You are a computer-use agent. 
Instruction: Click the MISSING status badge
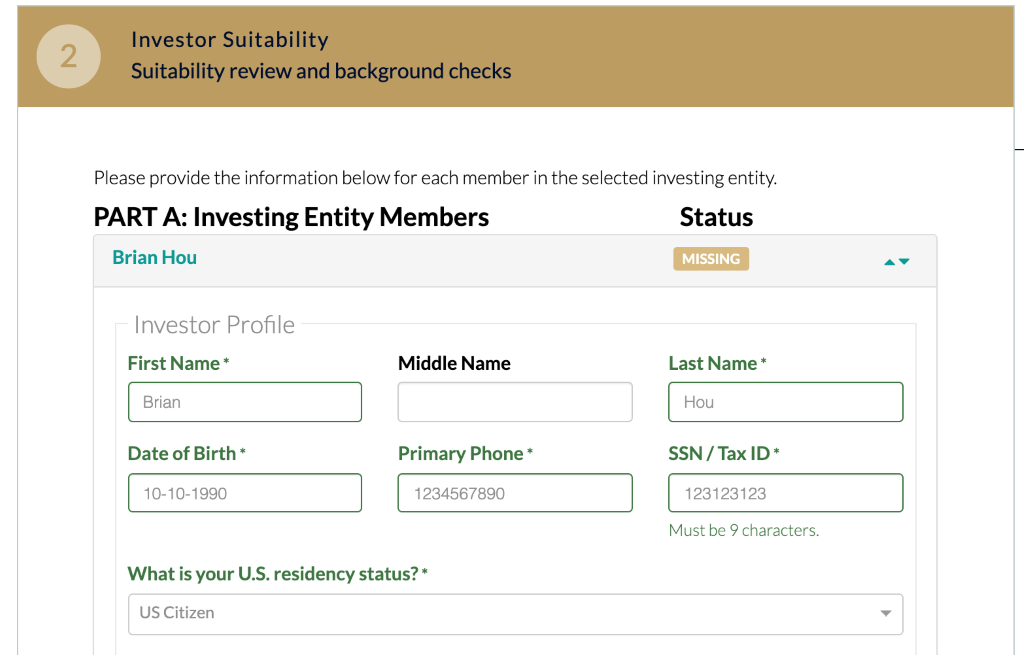(x=711, y=259)
